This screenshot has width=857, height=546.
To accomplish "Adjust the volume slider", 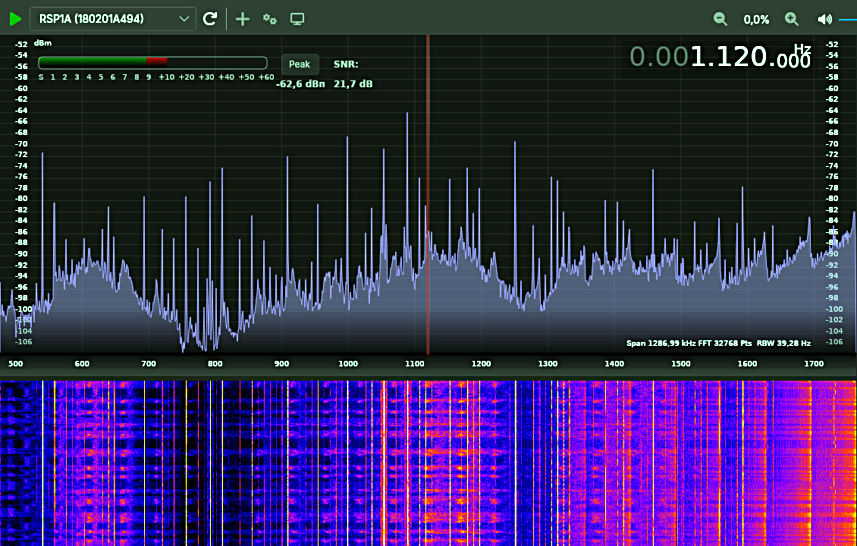I will (847, 19).
